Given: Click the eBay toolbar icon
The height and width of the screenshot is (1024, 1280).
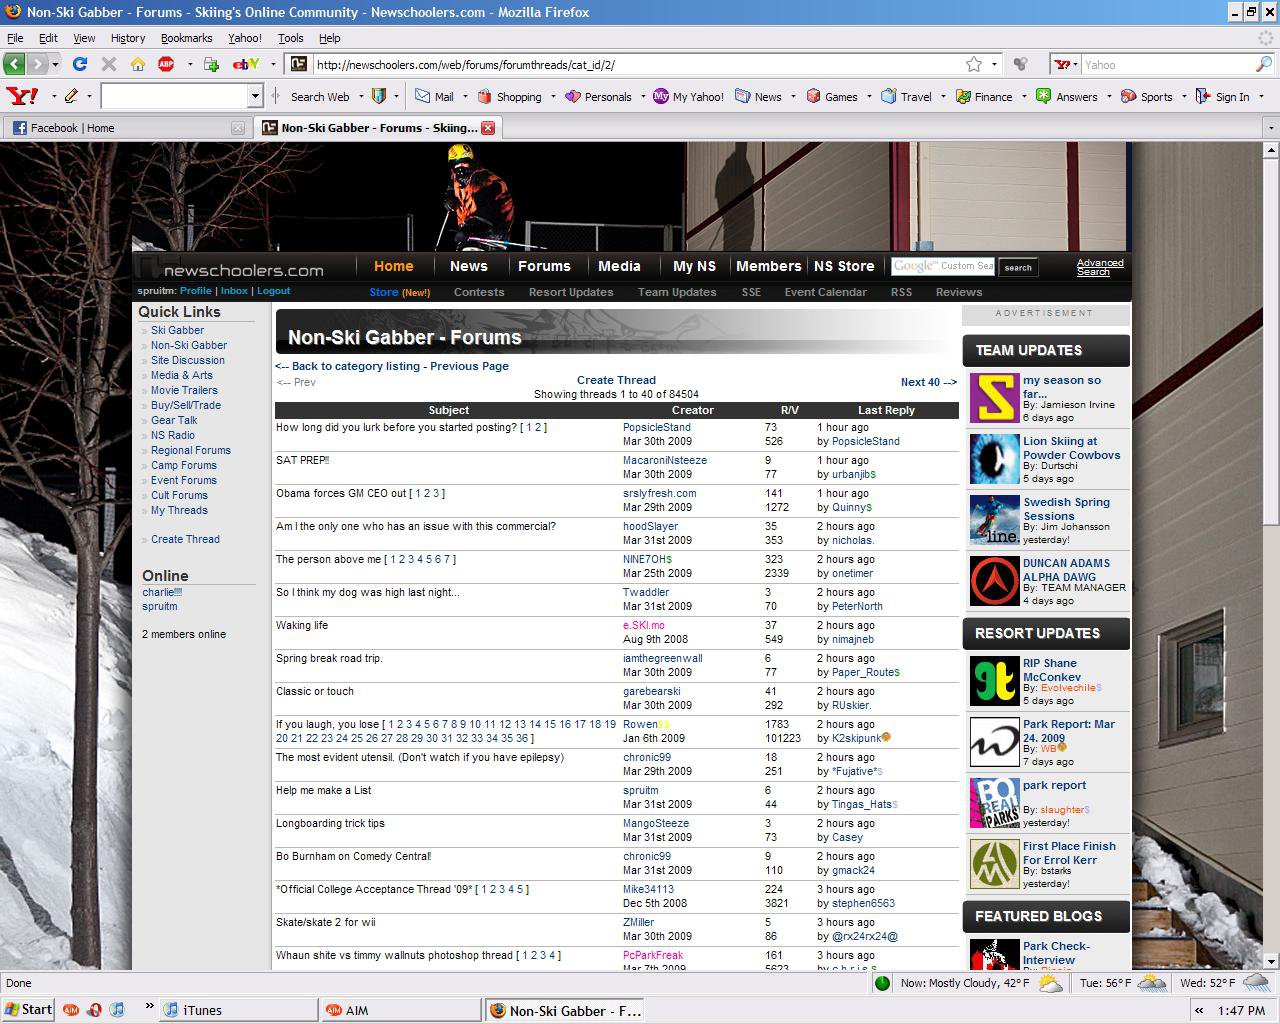Looking at the screenshot, I should pyautogui.click(x=246, y=64).
